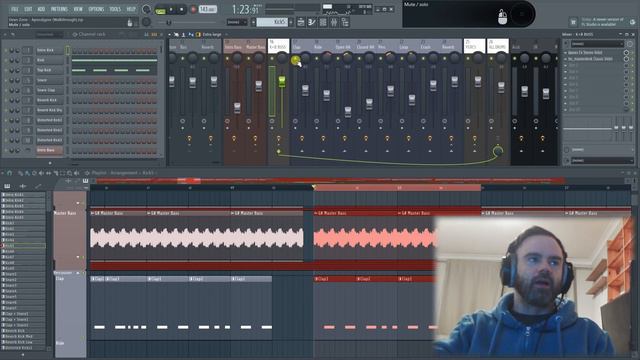Click the transport play button
The width and height of the screenshot is (640, 360).
tap(171, 9)
